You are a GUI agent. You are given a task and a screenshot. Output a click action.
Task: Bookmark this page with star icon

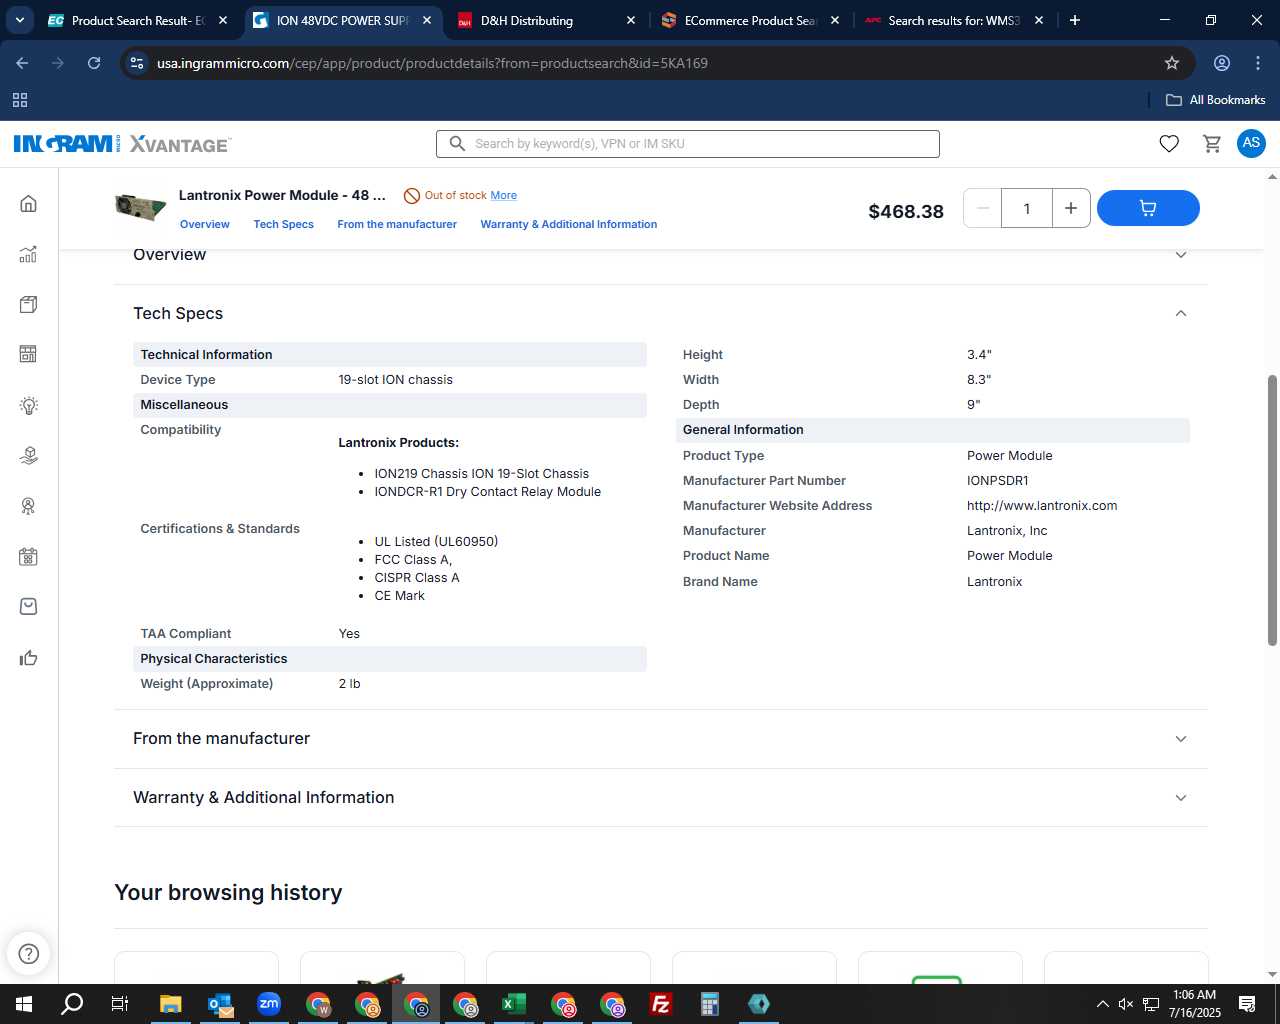coord(1172,63)
